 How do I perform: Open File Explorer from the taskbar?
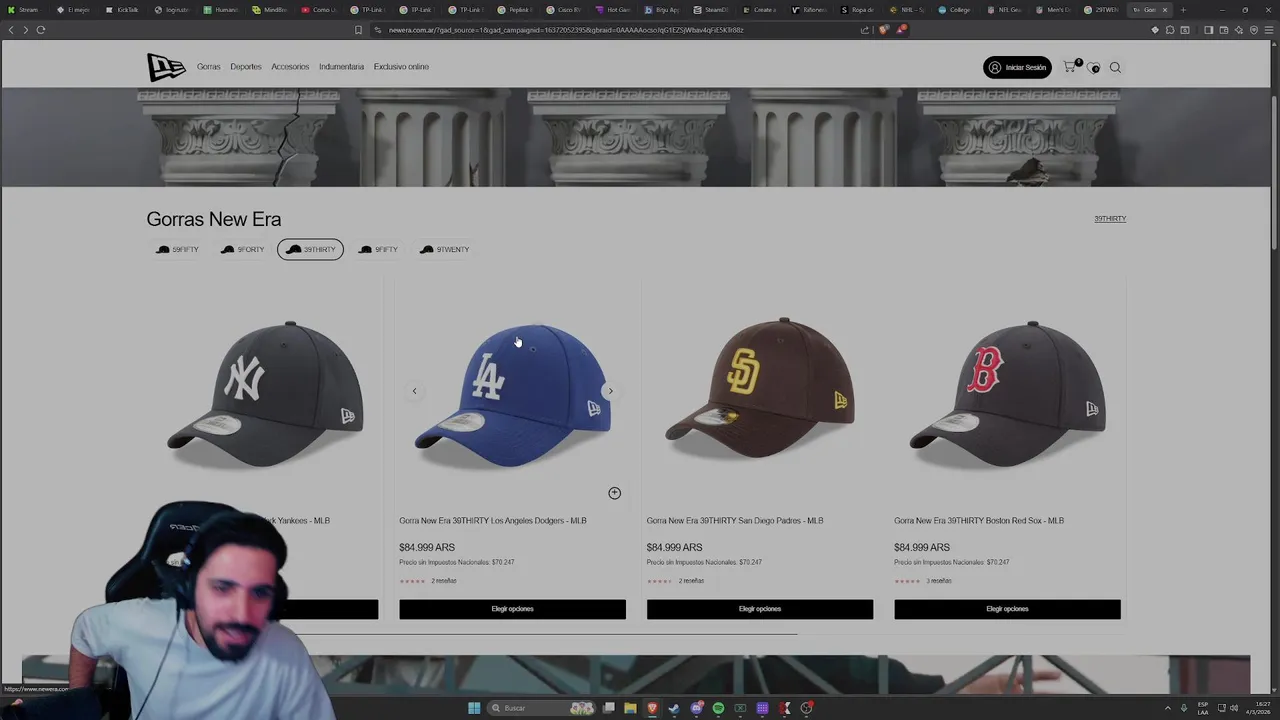[x=630, y=708]
